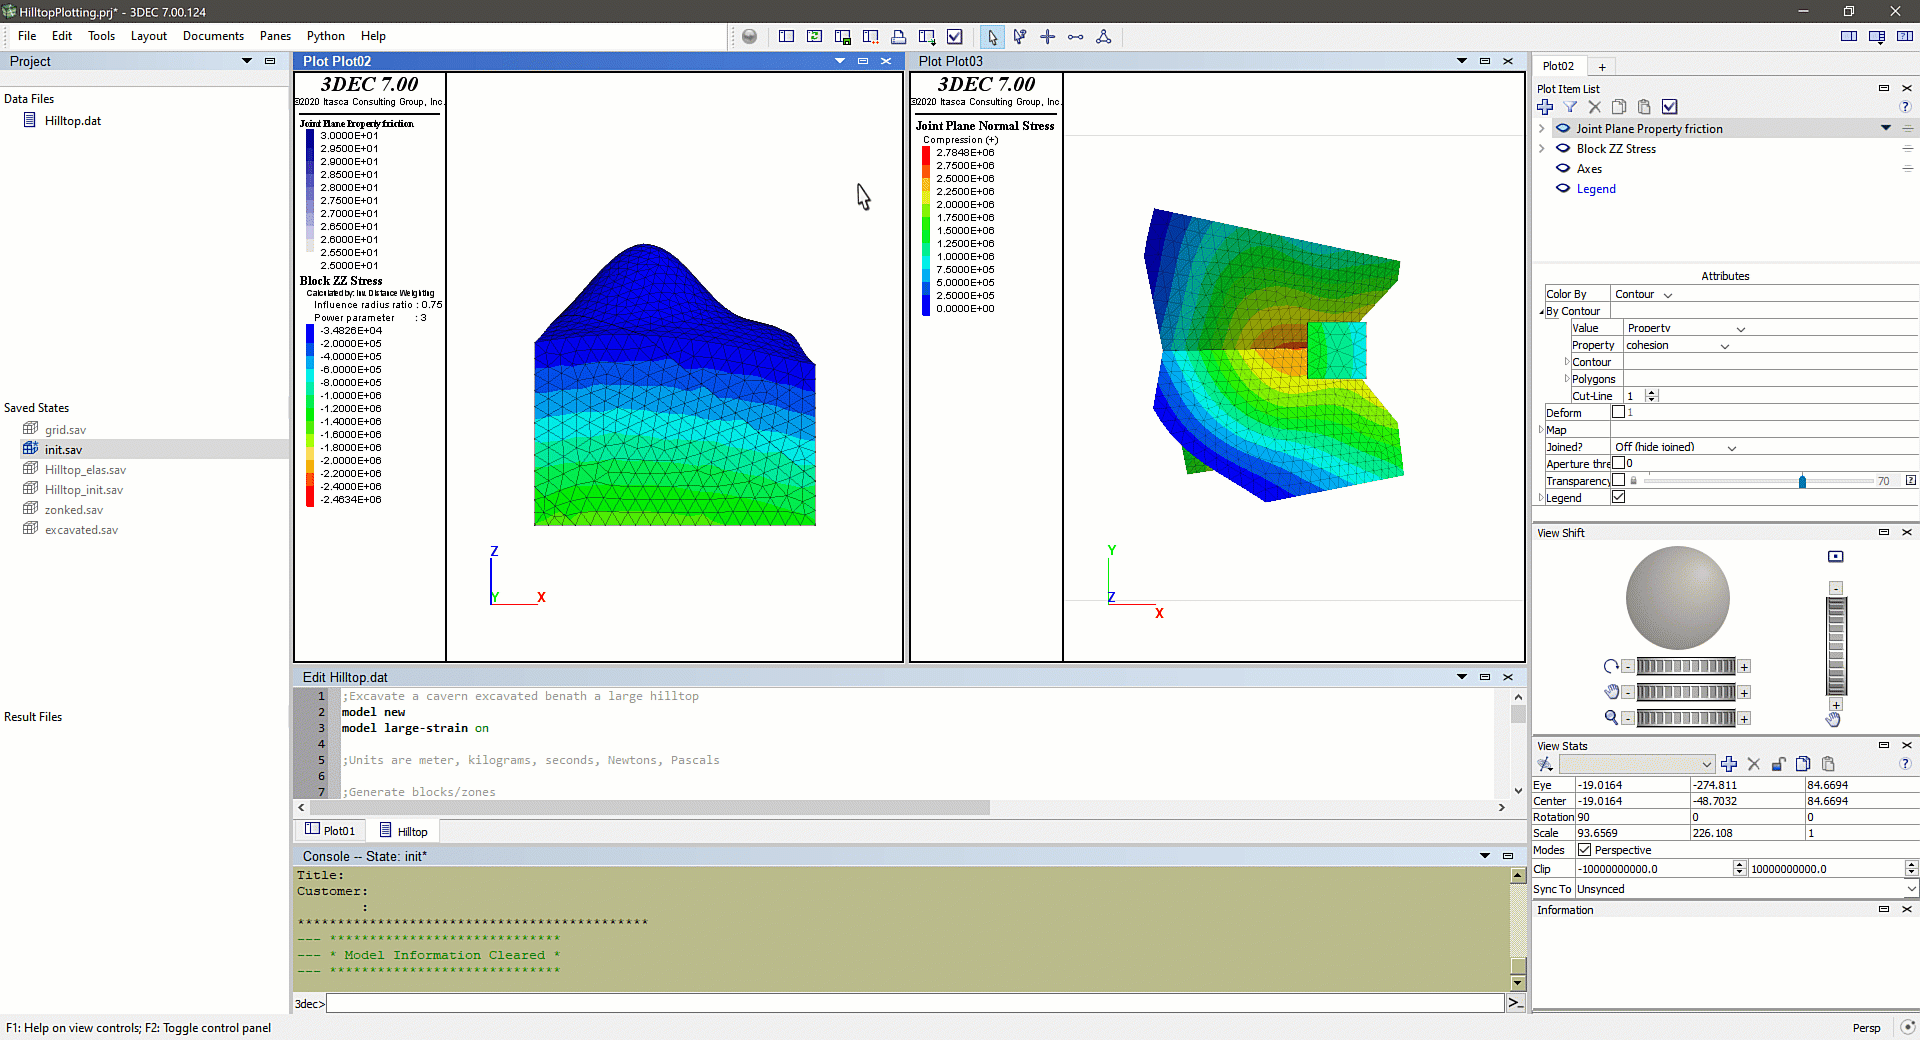Image resolution: width=1920 pixels, height=1040 pixels.
Task: Open the Layout menu
Action: [149, 36]
